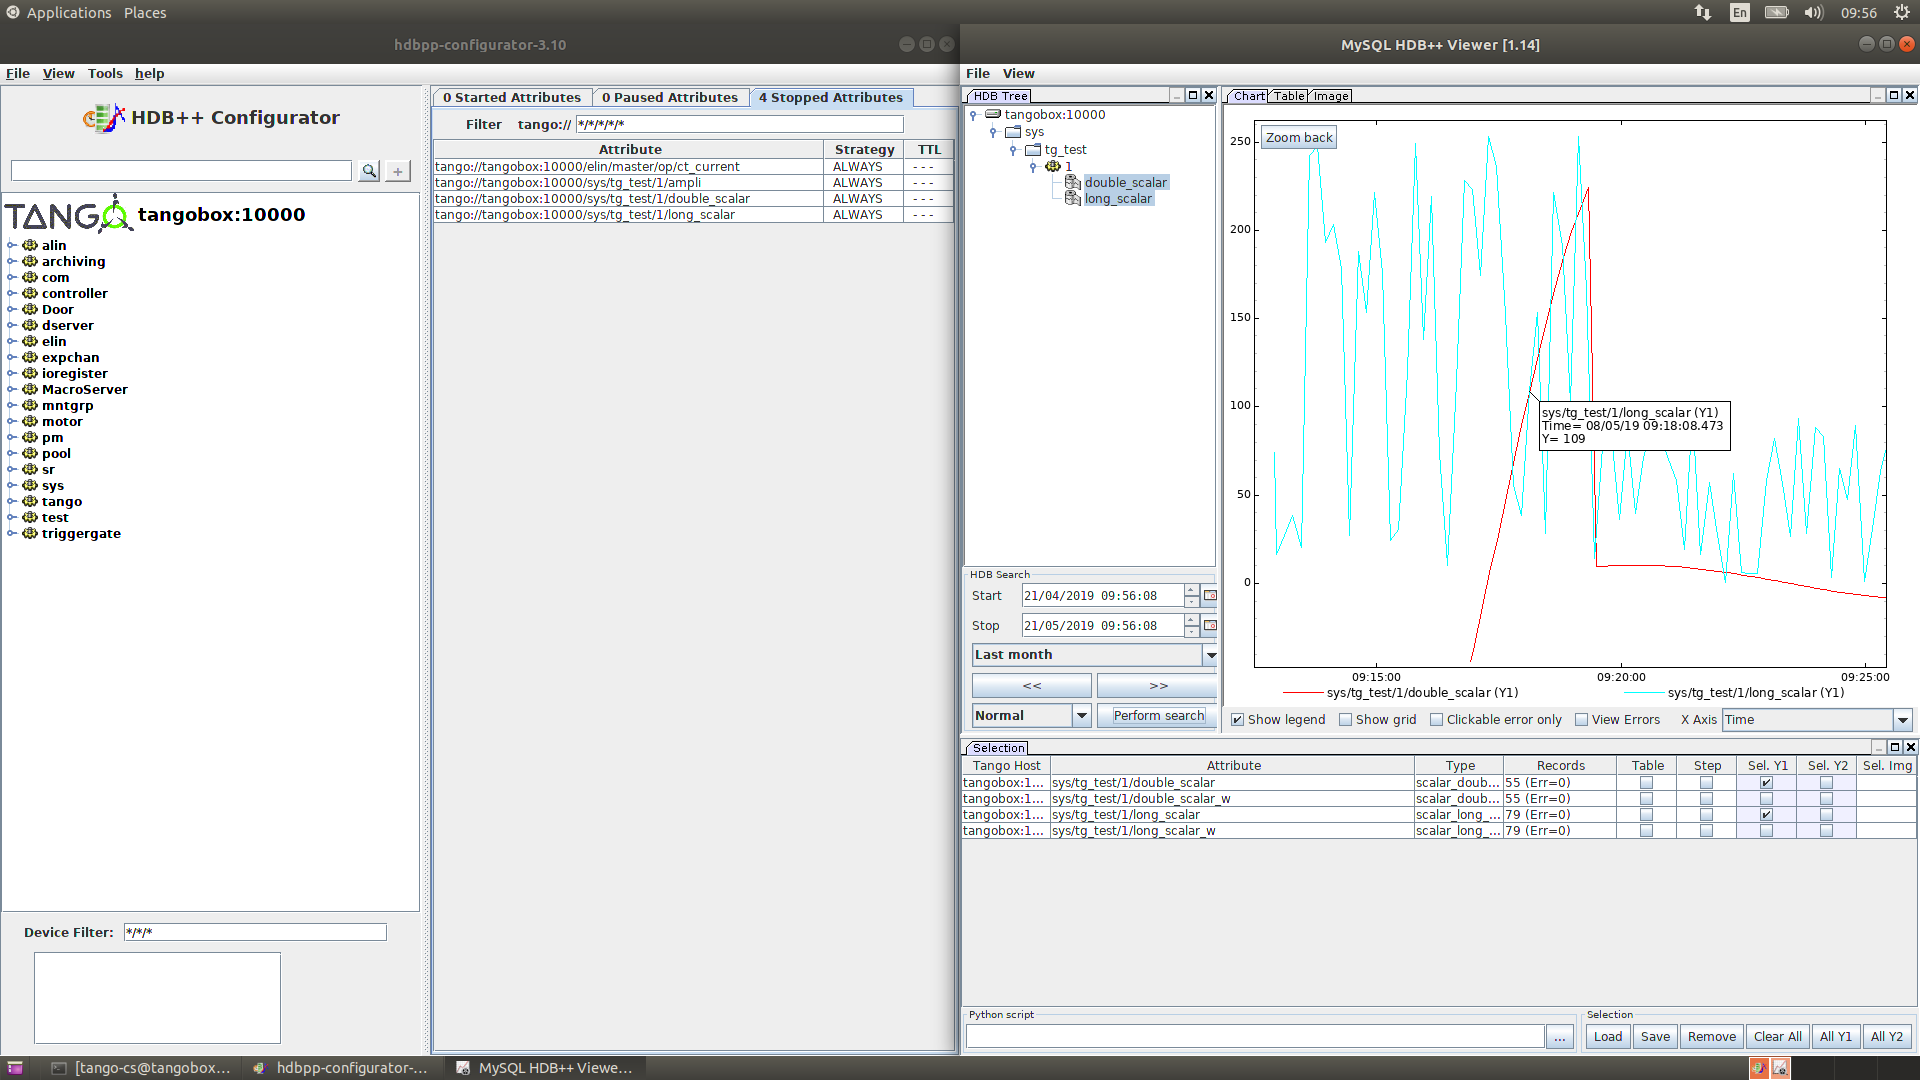This screenshot has width=1920, height=1080.
Task: Uncheck Sel. Y1 for double_scalar row
Action: 1766,783
